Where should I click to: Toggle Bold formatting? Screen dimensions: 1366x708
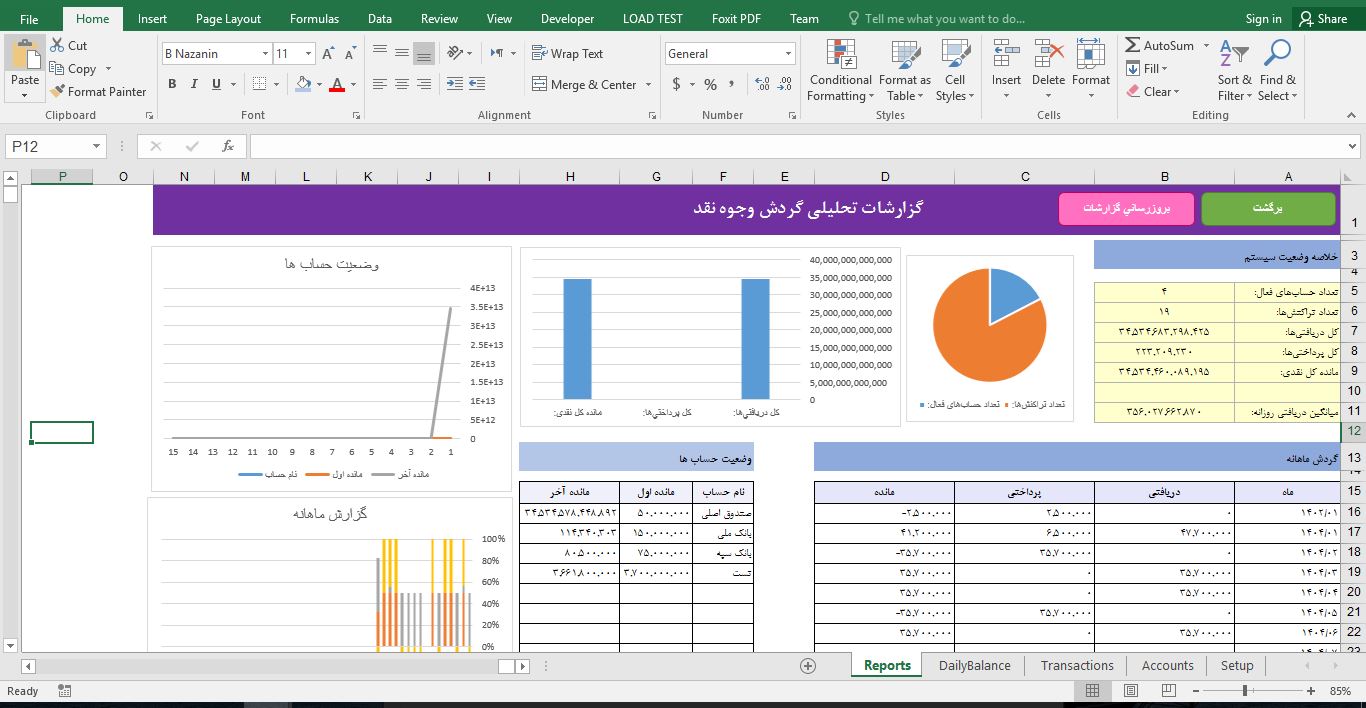point(172,85)
